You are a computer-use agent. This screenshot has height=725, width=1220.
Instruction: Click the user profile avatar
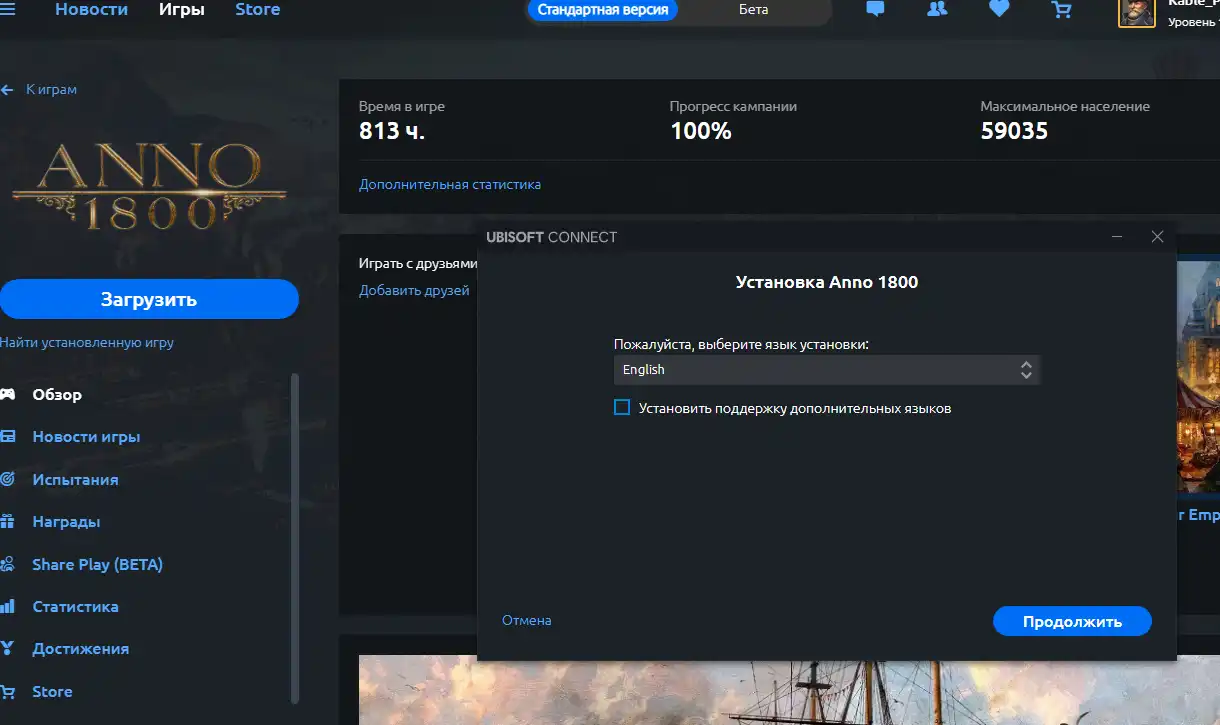pos(1136,11)
